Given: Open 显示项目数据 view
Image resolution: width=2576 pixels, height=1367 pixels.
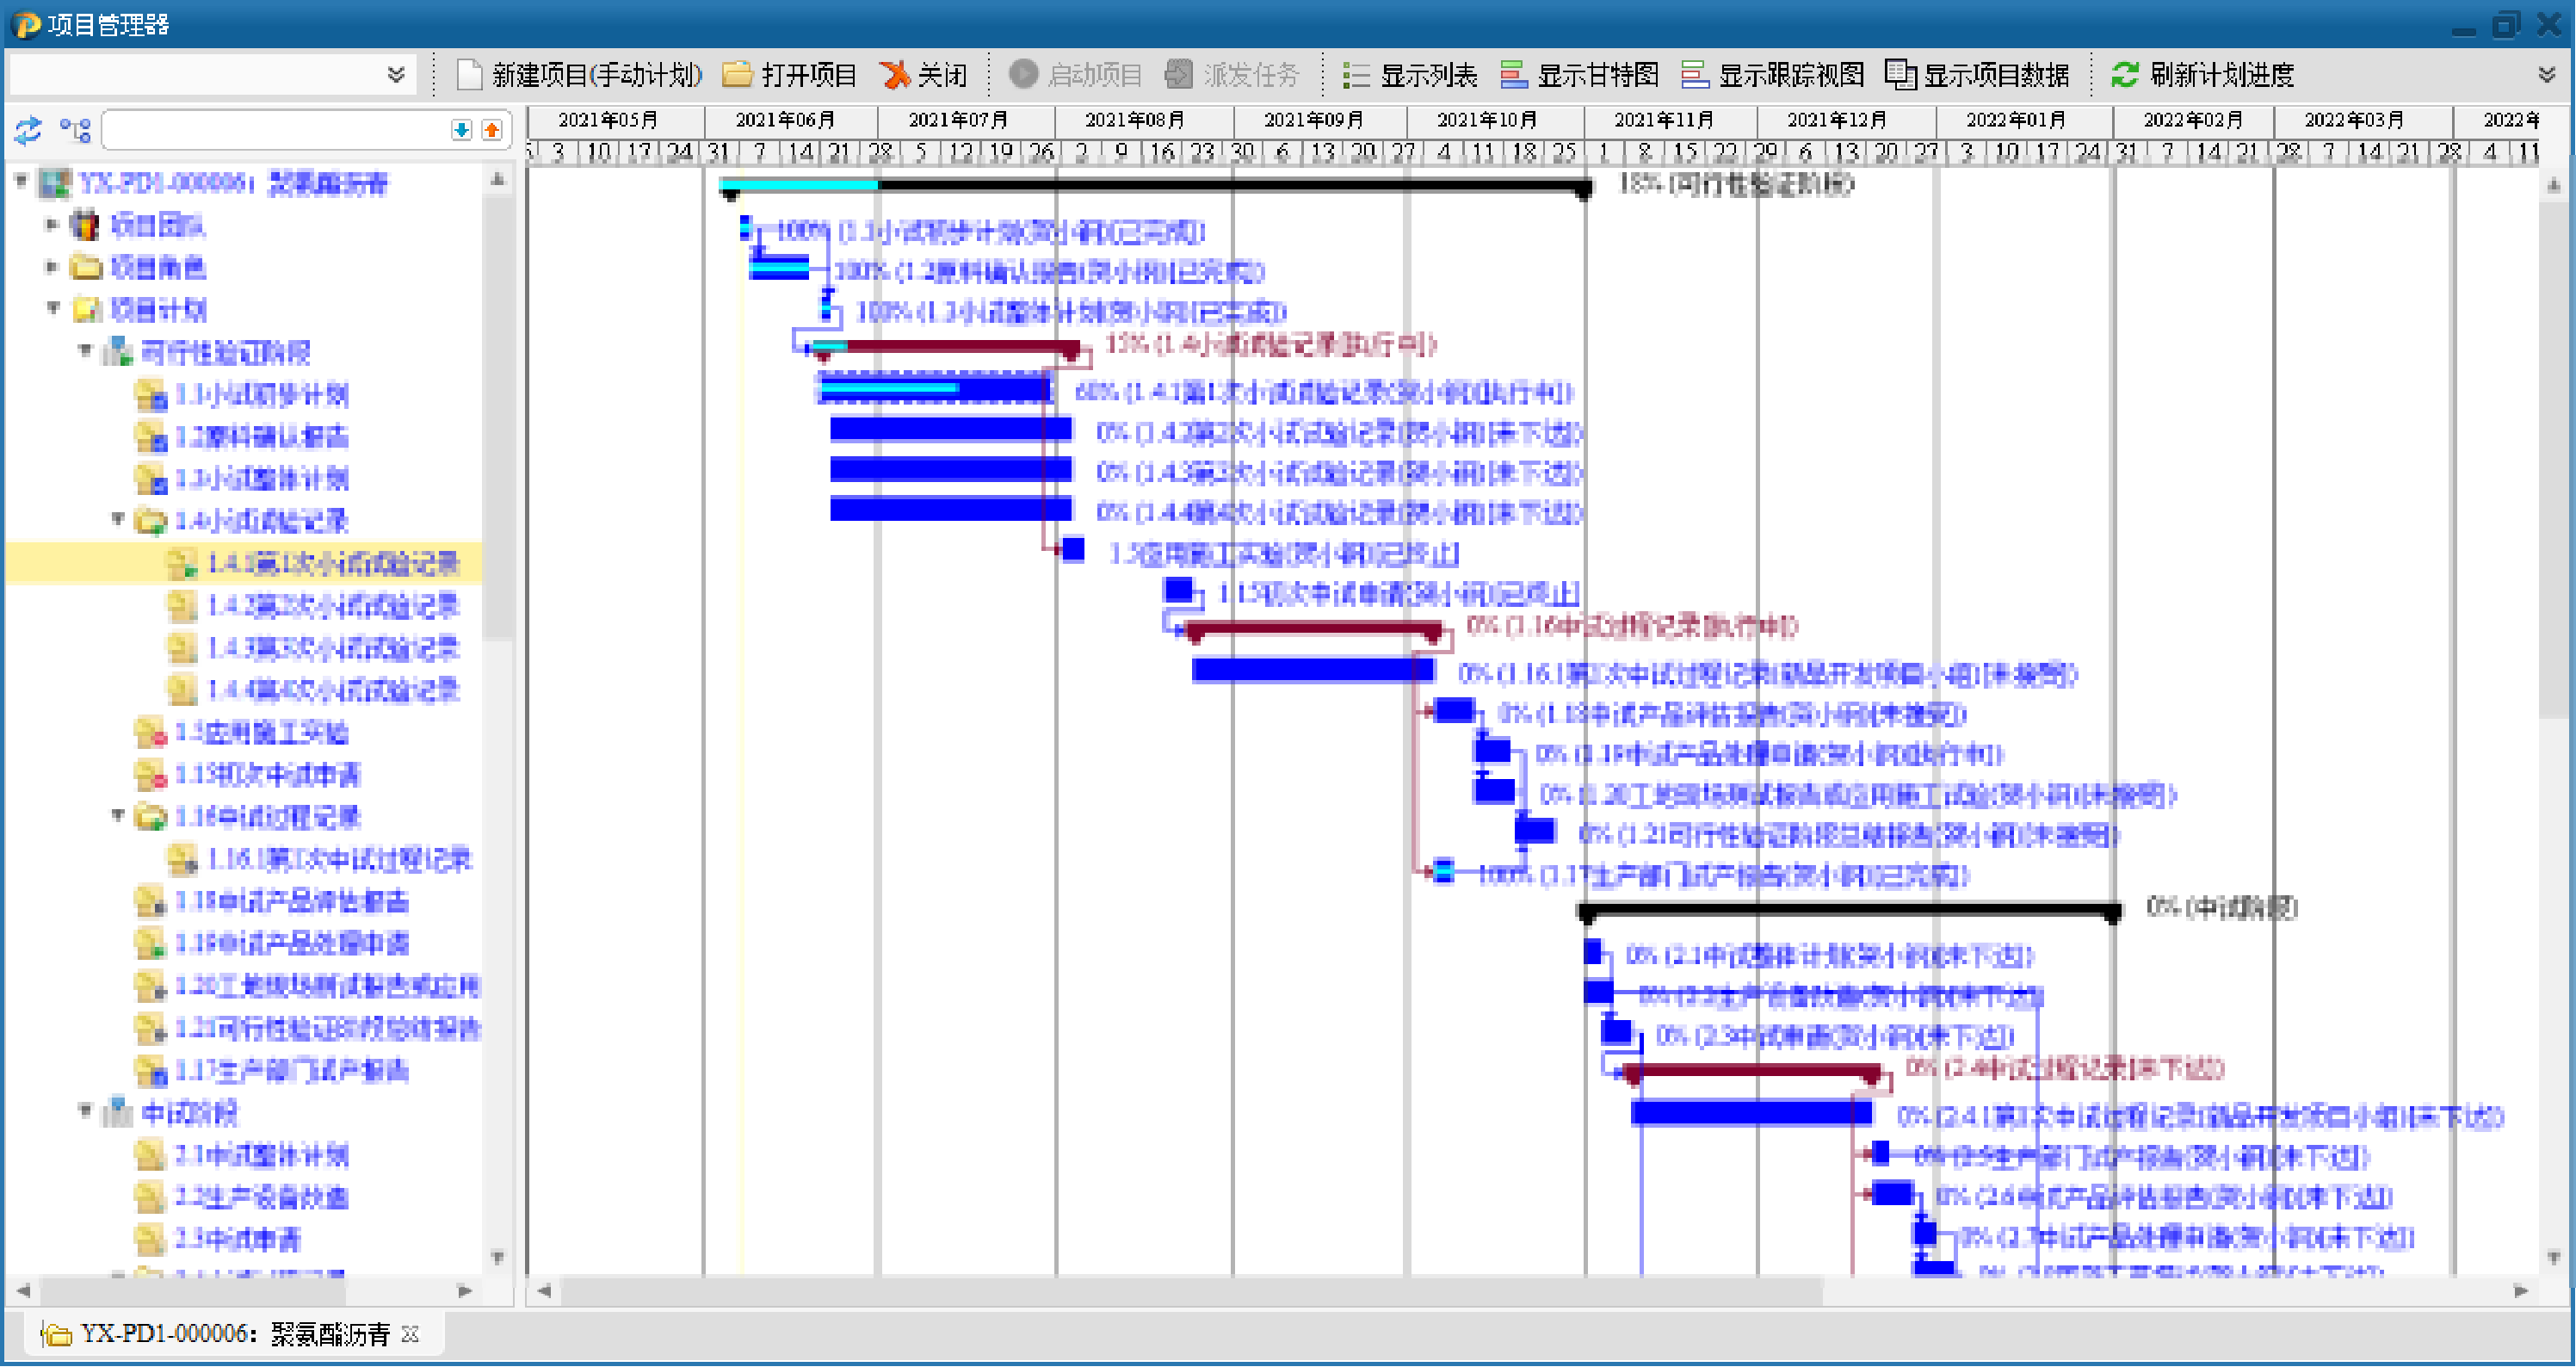Looking at the screenshot, I should coord(1977,75).
